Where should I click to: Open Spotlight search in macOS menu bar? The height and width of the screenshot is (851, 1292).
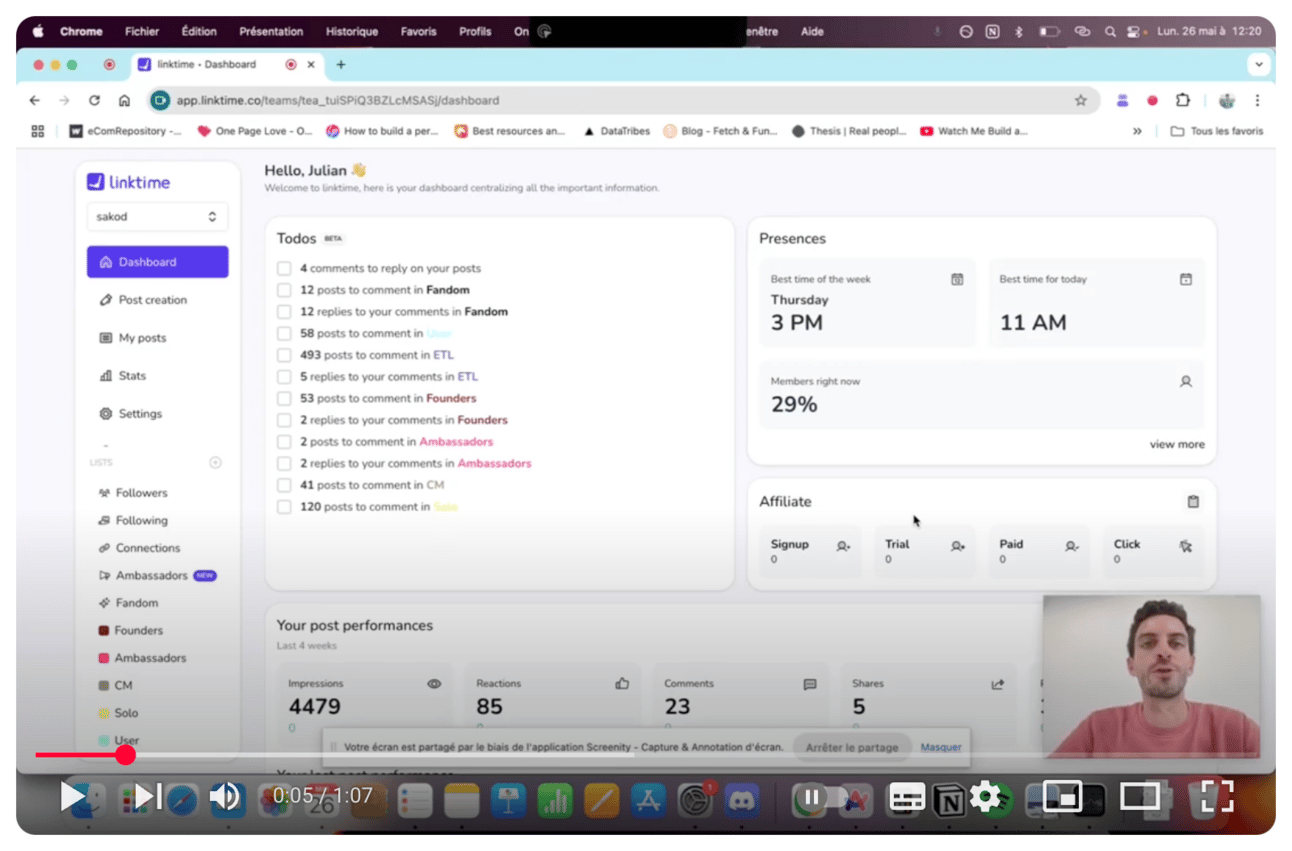point(1110,32)
